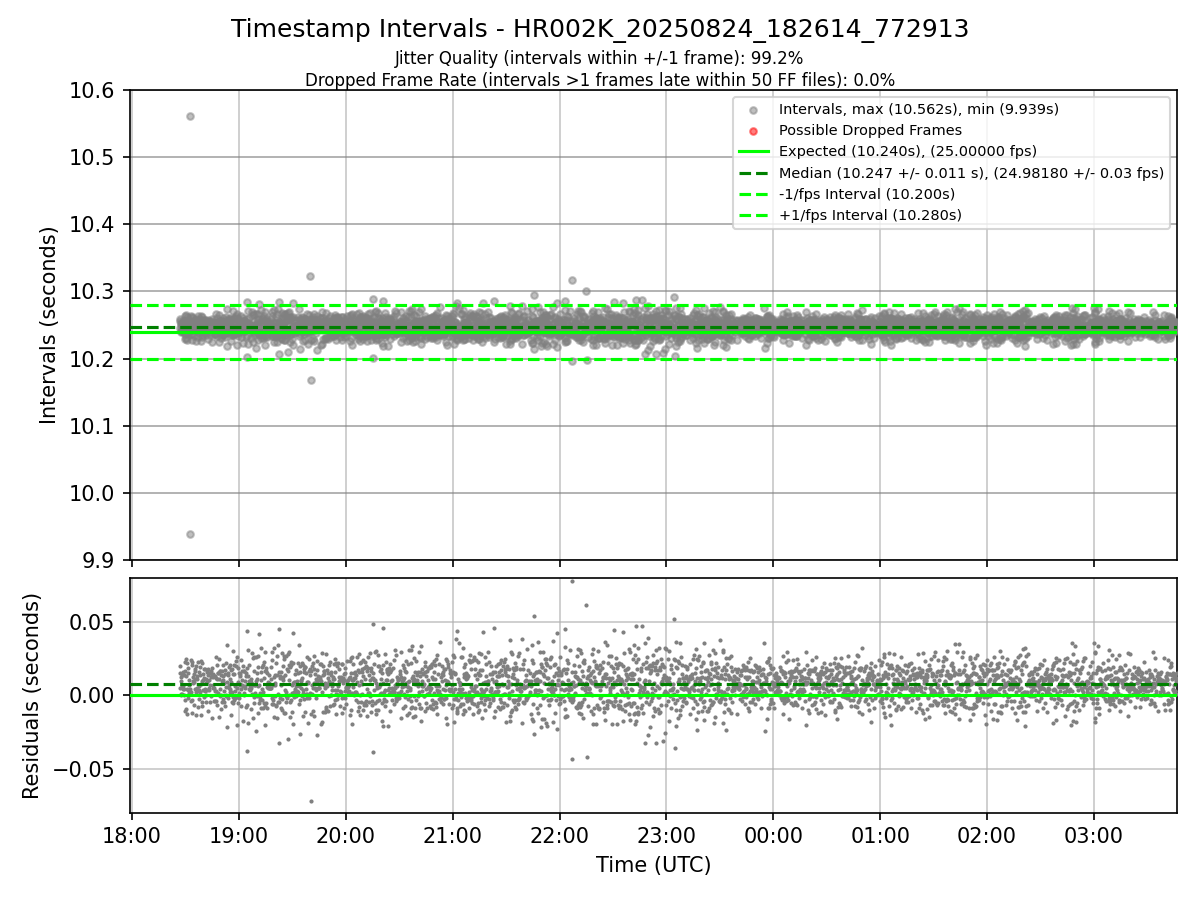The width and height of the screenshot is (1200, 900).
Task: Click the 'Time (UTC)' x-axis label
Action: point(653,865)
